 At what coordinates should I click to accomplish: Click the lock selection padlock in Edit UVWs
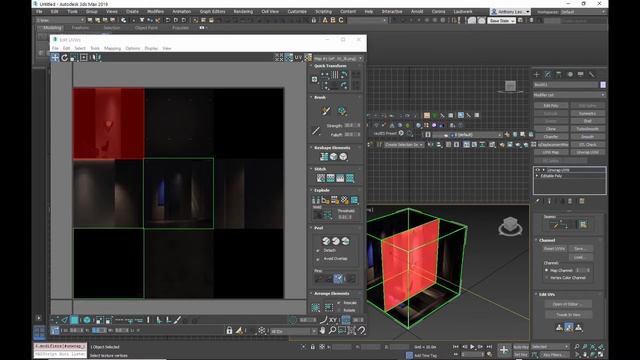pyautogui.click(x=229, y=330)
